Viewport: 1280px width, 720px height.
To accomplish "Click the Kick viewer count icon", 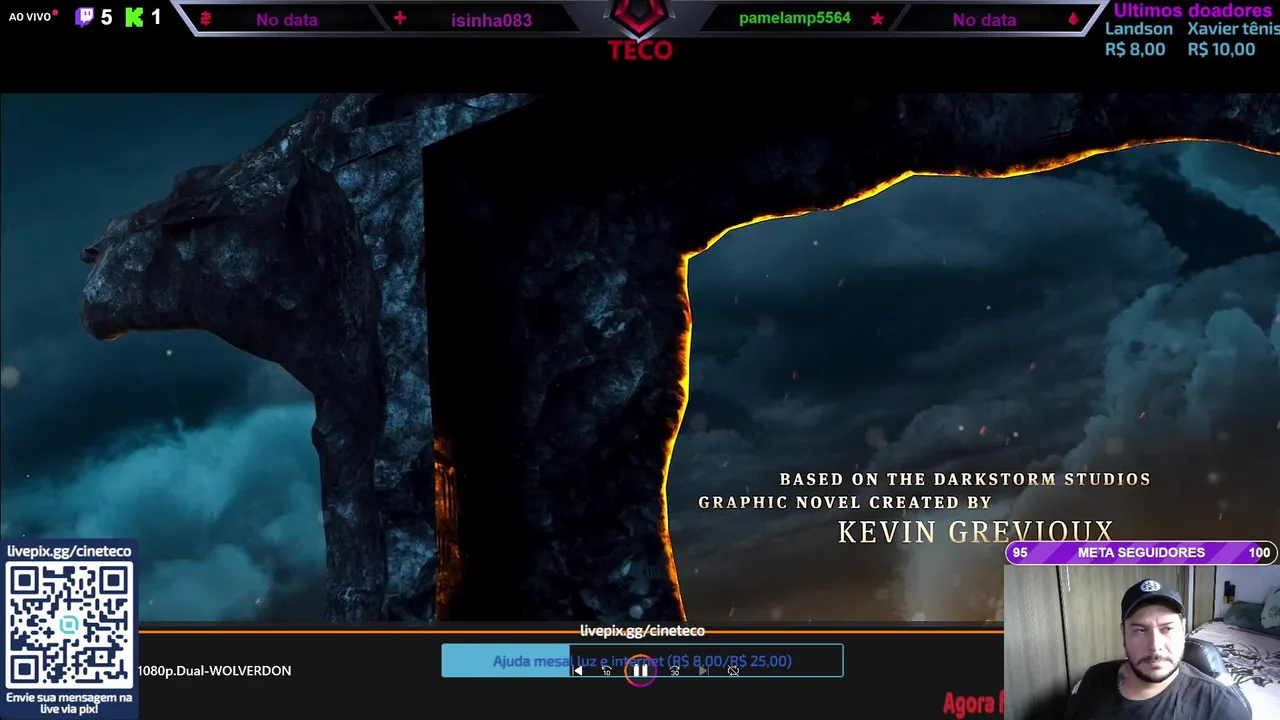I will 134,16.
